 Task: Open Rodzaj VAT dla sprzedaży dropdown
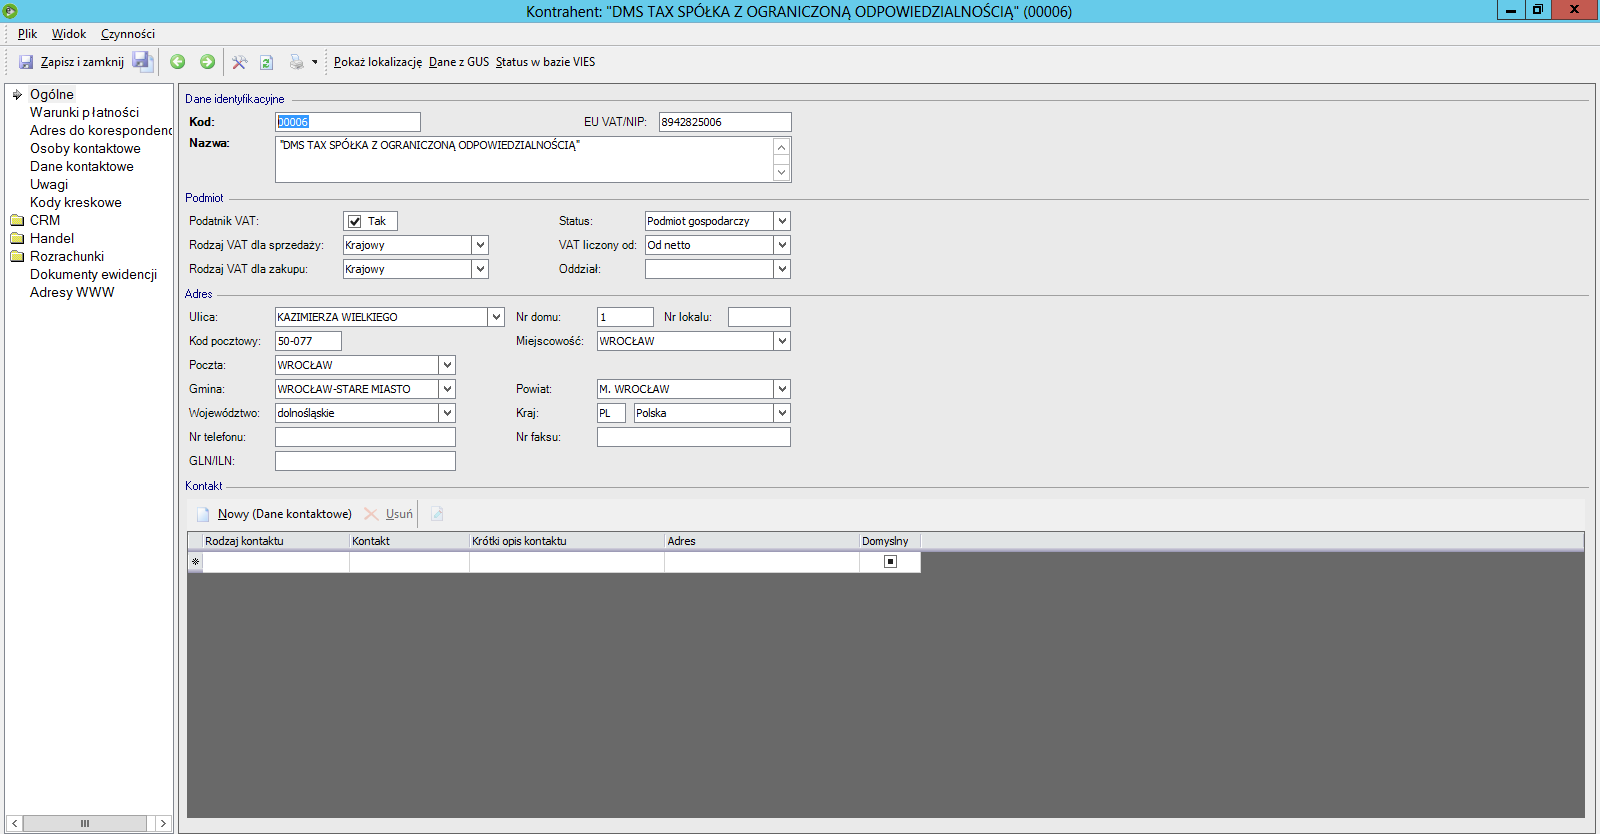(x=480, y=245)
